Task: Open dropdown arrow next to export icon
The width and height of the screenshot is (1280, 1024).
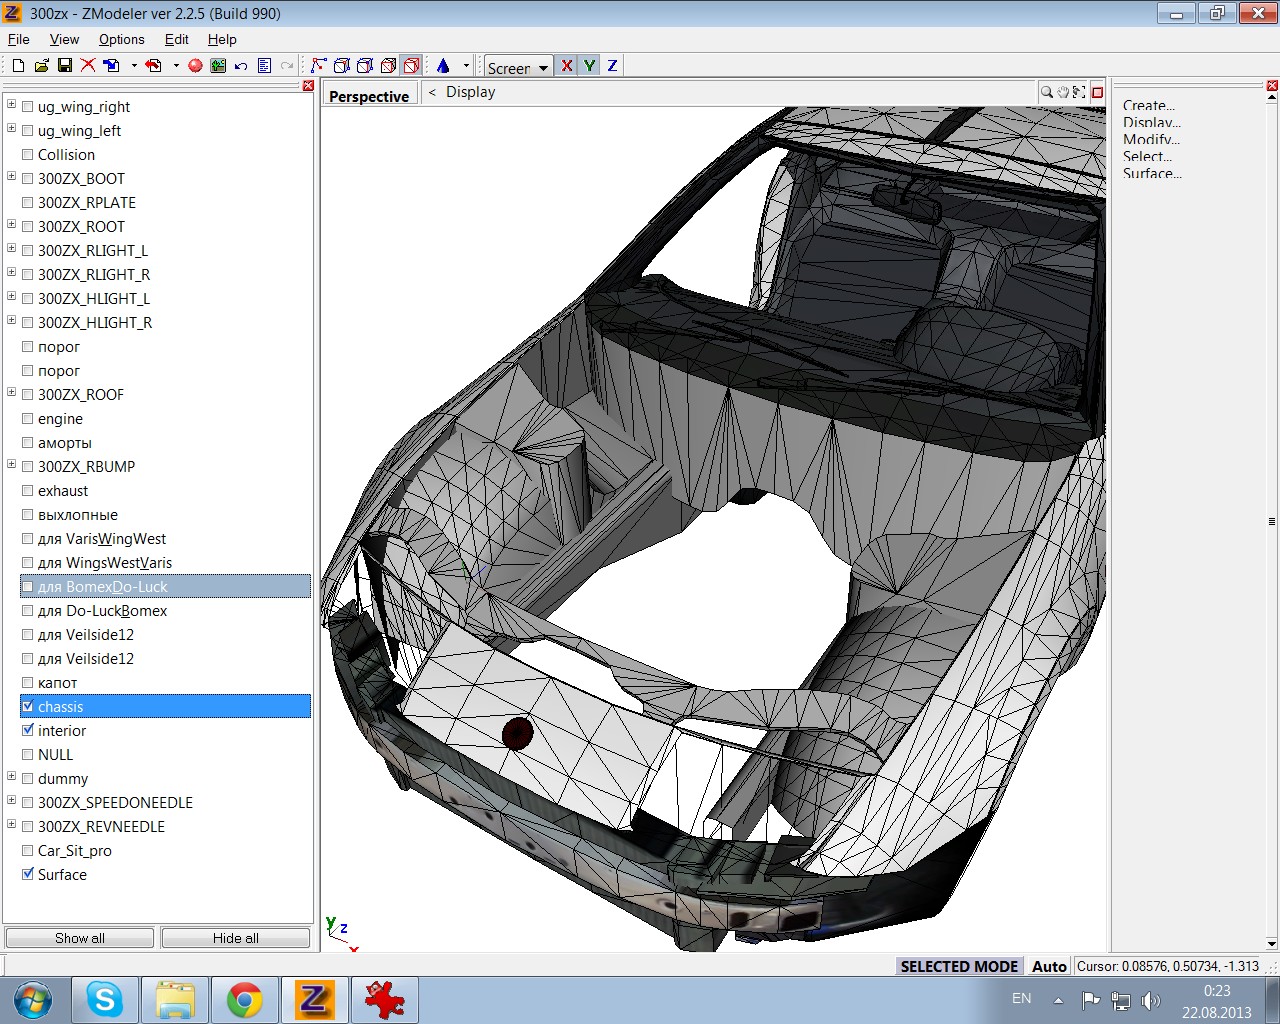Action: coord(176,66)
